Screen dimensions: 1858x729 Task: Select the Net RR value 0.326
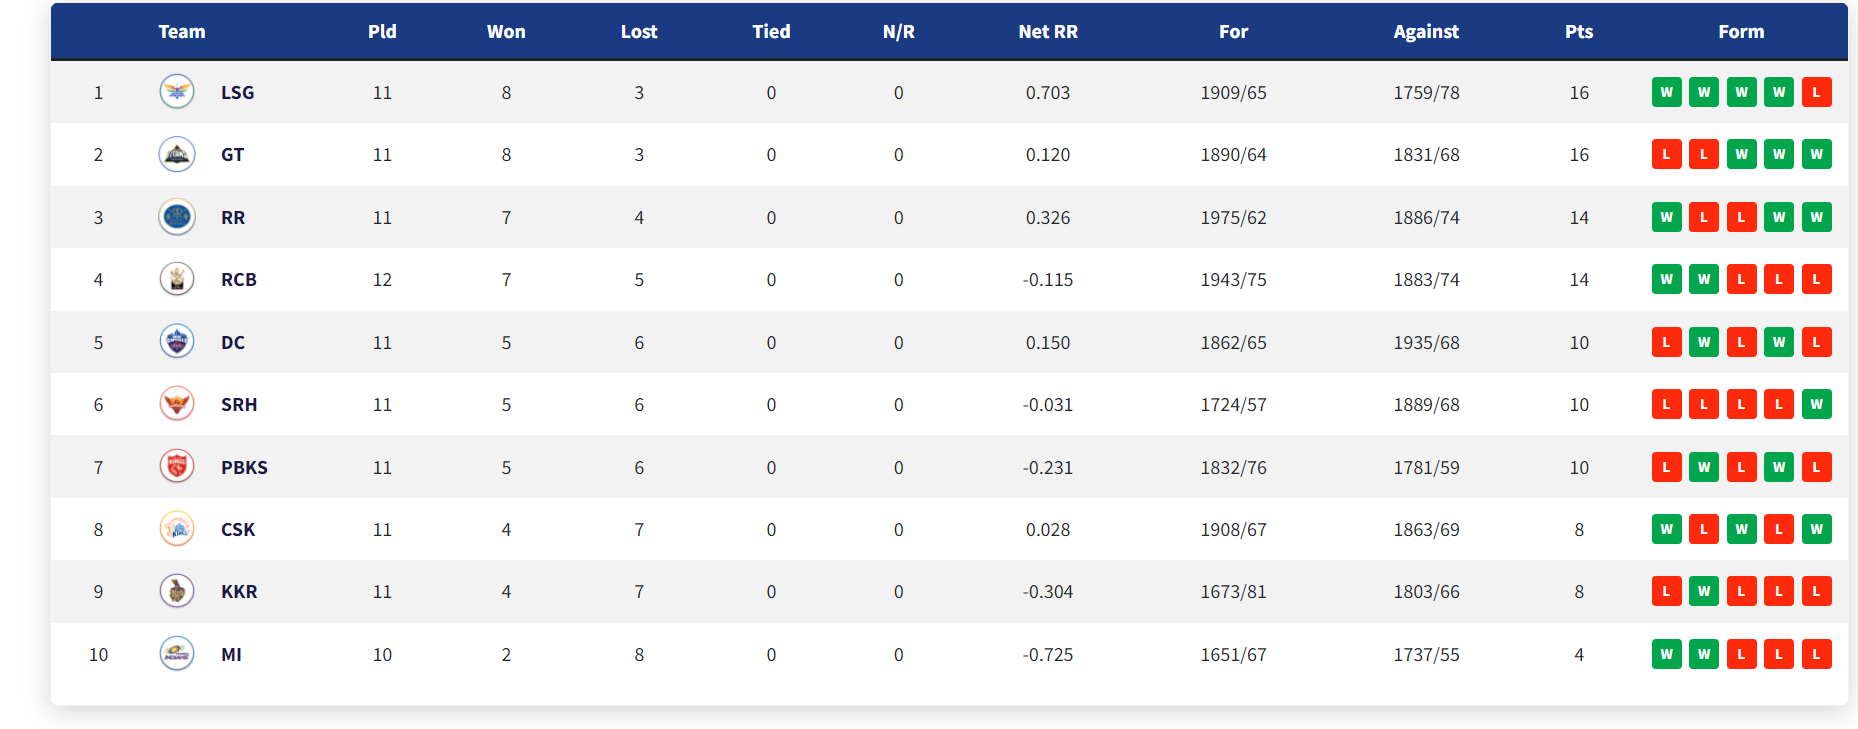pyautogui.click(x=1048, y=217)
